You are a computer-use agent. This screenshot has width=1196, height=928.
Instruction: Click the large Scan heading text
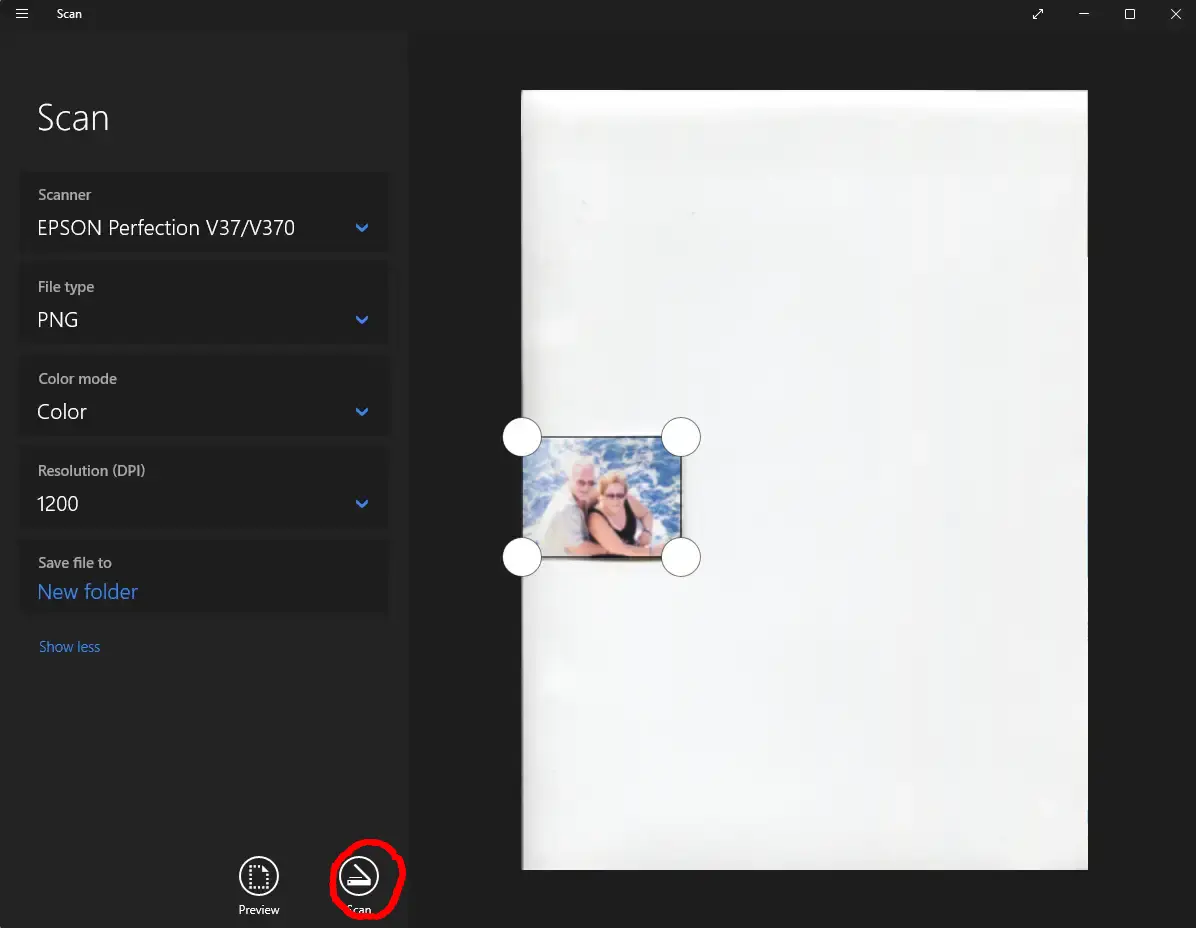(73, 118)
